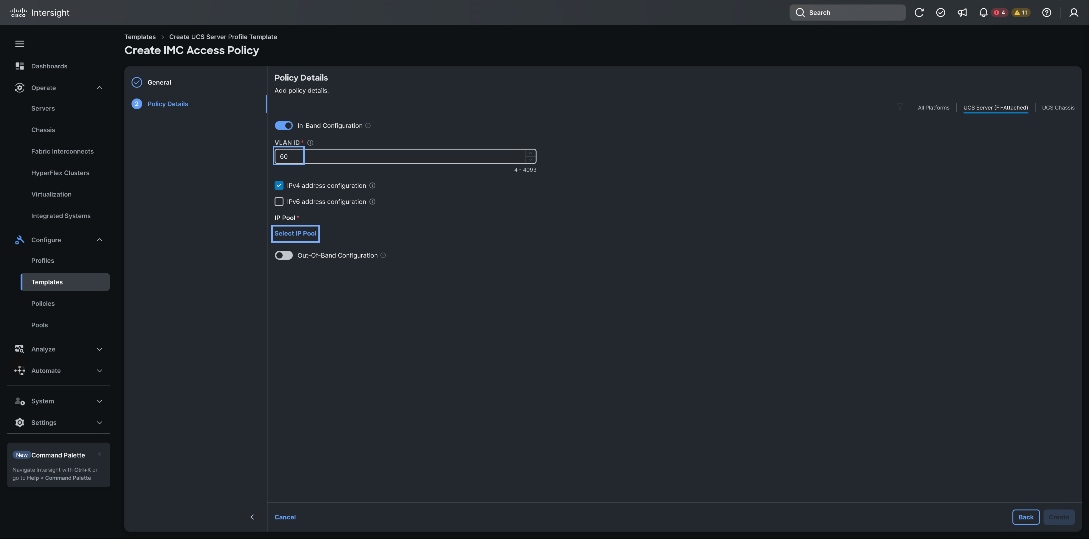Switch to All Platforms tab
The height and width of the screenshot is (539, 1089).
(x=933, y=108)
